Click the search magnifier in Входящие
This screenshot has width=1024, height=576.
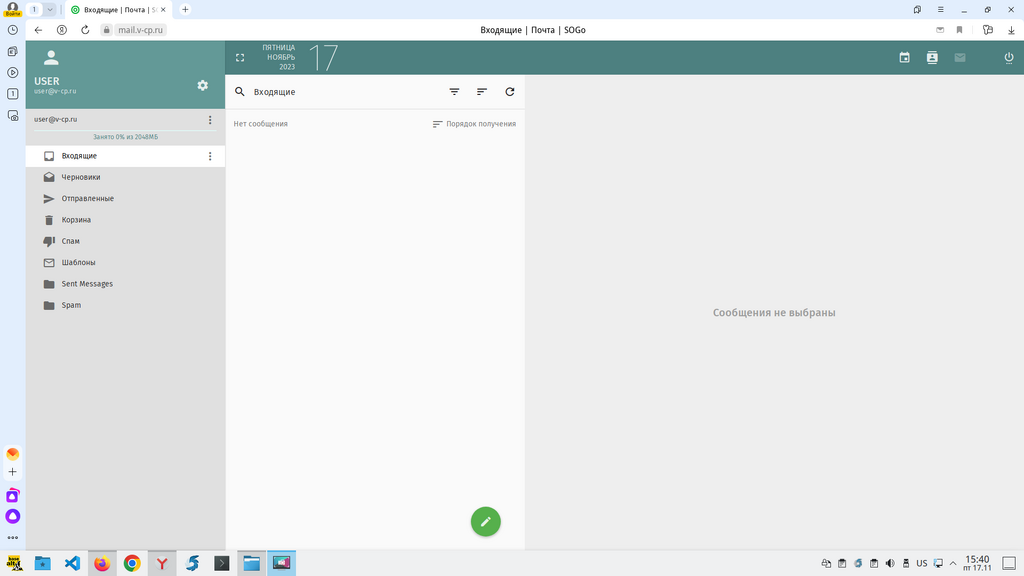[240, 92]
